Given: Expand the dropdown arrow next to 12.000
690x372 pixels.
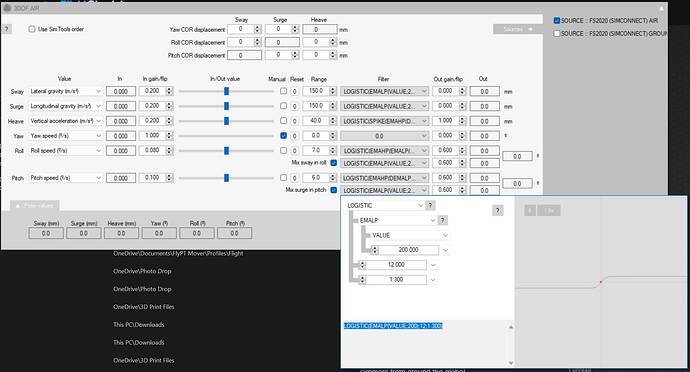Looking at the screenshot, I should pyautogui.click(x=433, y=265).
